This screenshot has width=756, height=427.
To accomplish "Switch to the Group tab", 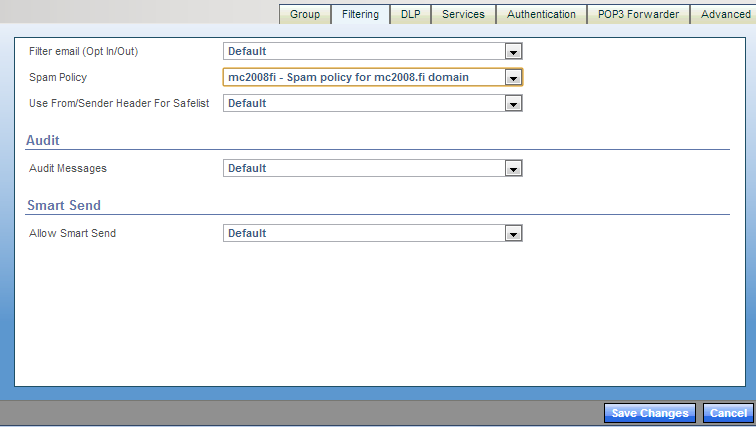I will click(x=305, y=14).
